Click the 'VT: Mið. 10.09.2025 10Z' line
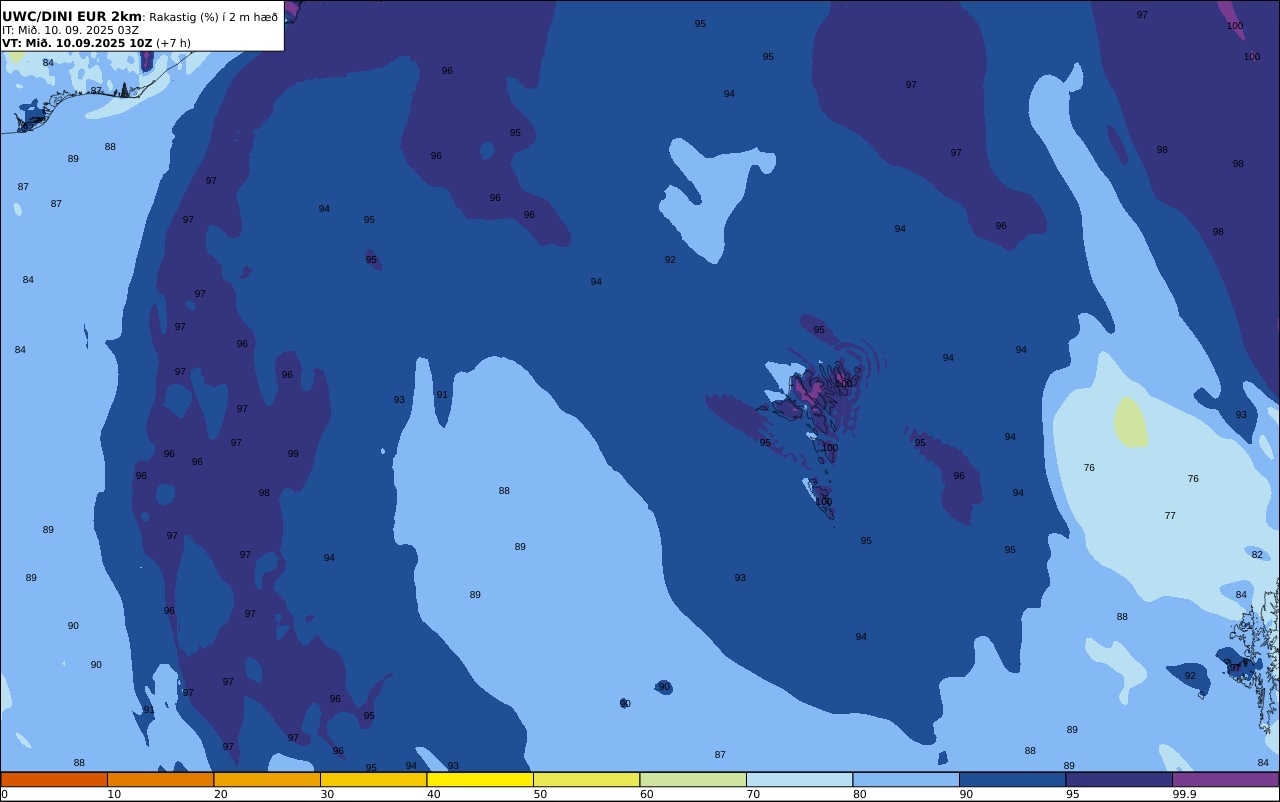 point(77,43)
